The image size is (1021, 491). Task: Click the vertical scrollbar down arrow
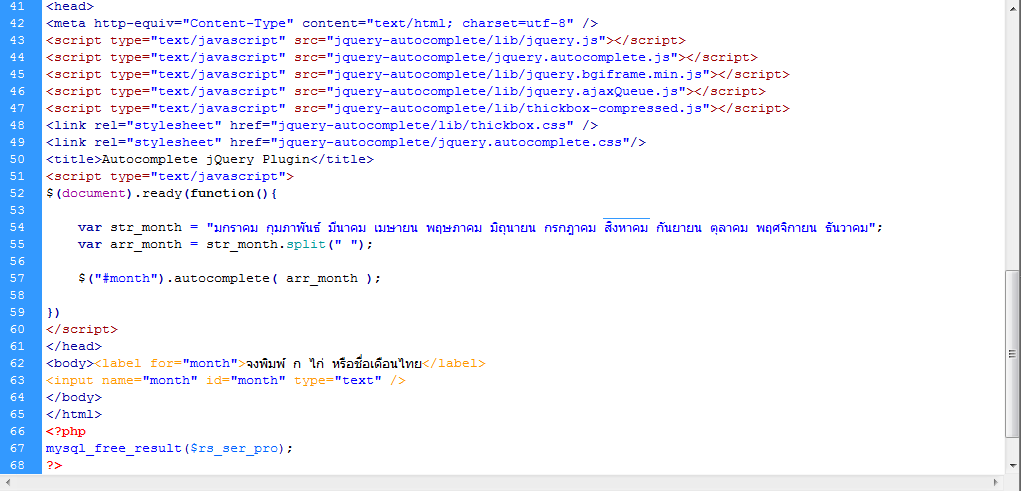(x=1013, y=466)
